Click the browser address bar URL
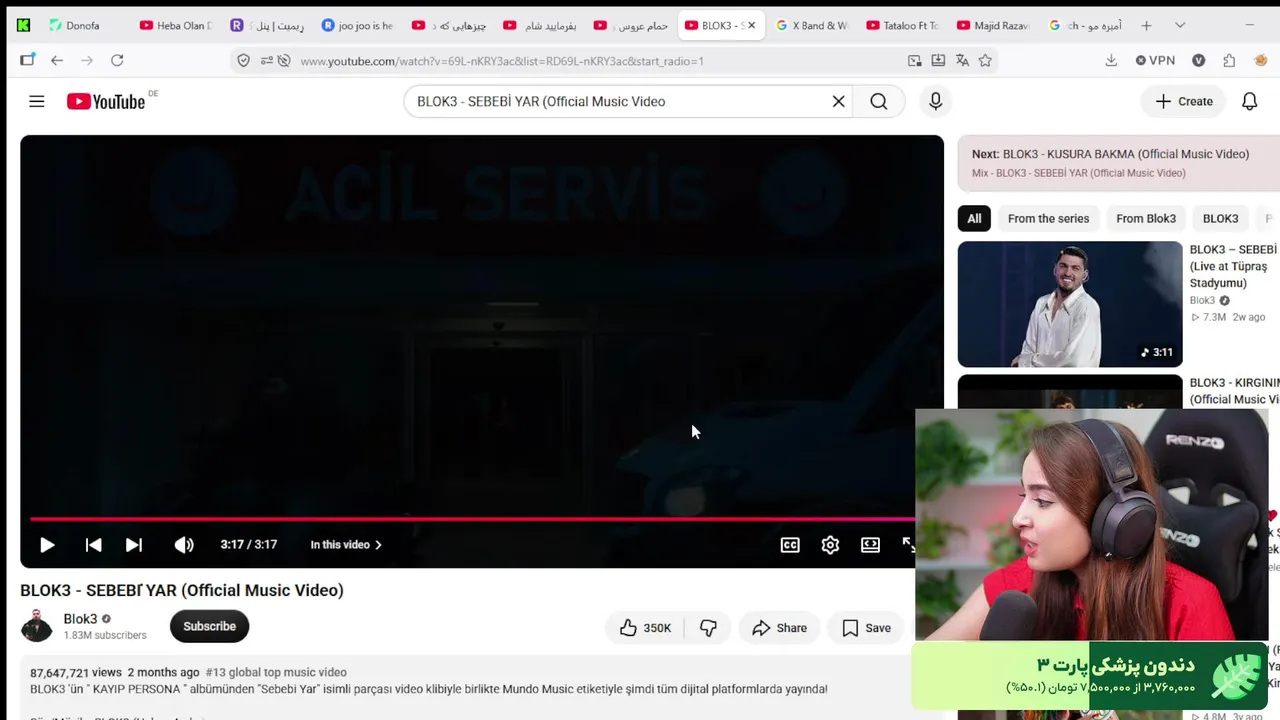The width and height of the screenshot is (1280, 720). (x=502, y=61)
